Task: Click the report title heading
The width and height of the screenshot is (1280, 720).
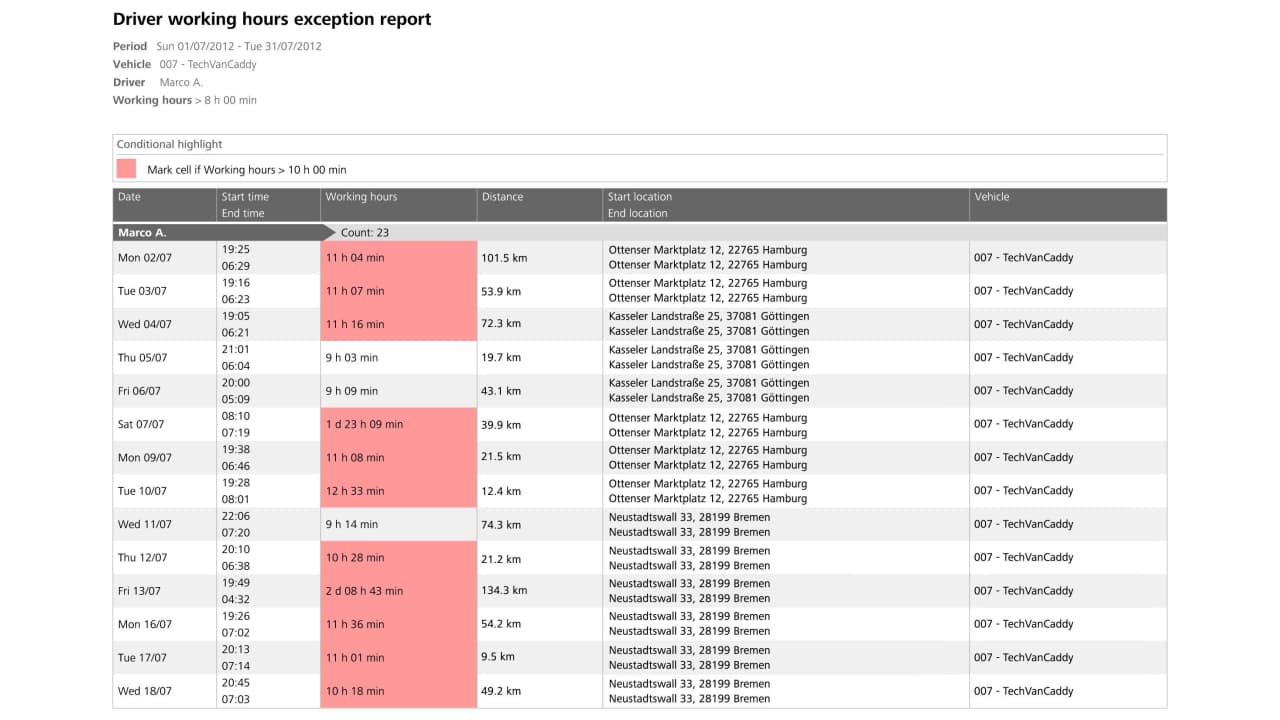Action: click(x=272, y=19)
